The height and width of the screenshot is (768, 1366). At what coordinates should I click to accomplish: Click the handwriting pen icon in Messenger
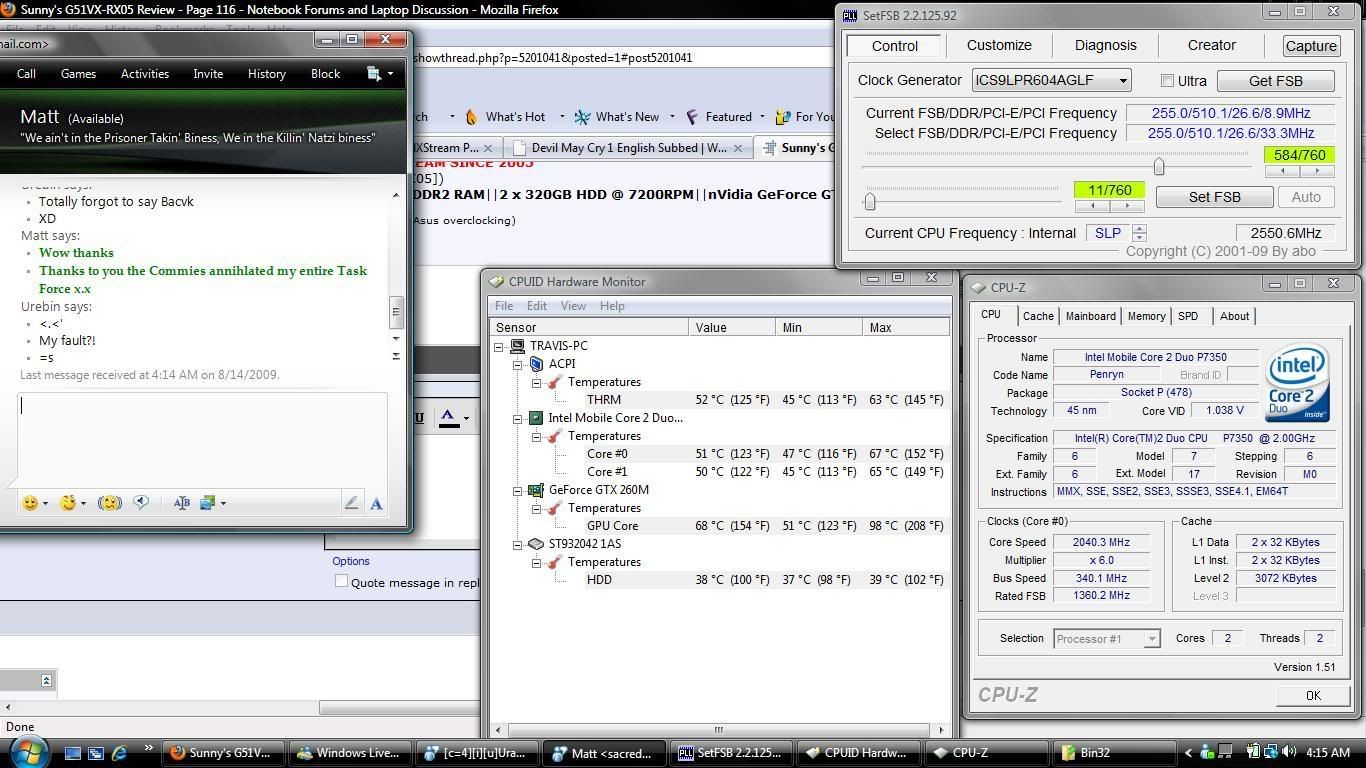click(x=351, y=503)
